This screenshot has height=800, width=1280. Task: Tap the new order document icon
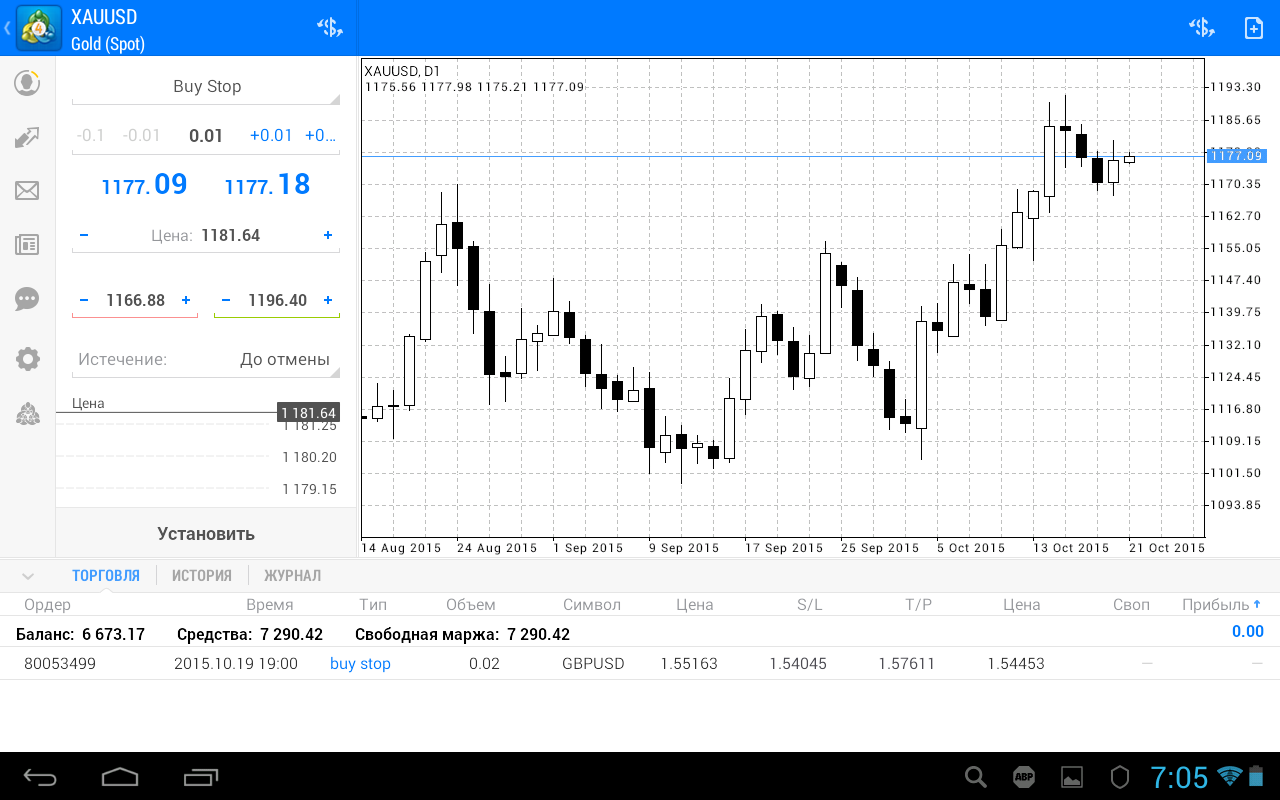click(x=1253, y=27)
